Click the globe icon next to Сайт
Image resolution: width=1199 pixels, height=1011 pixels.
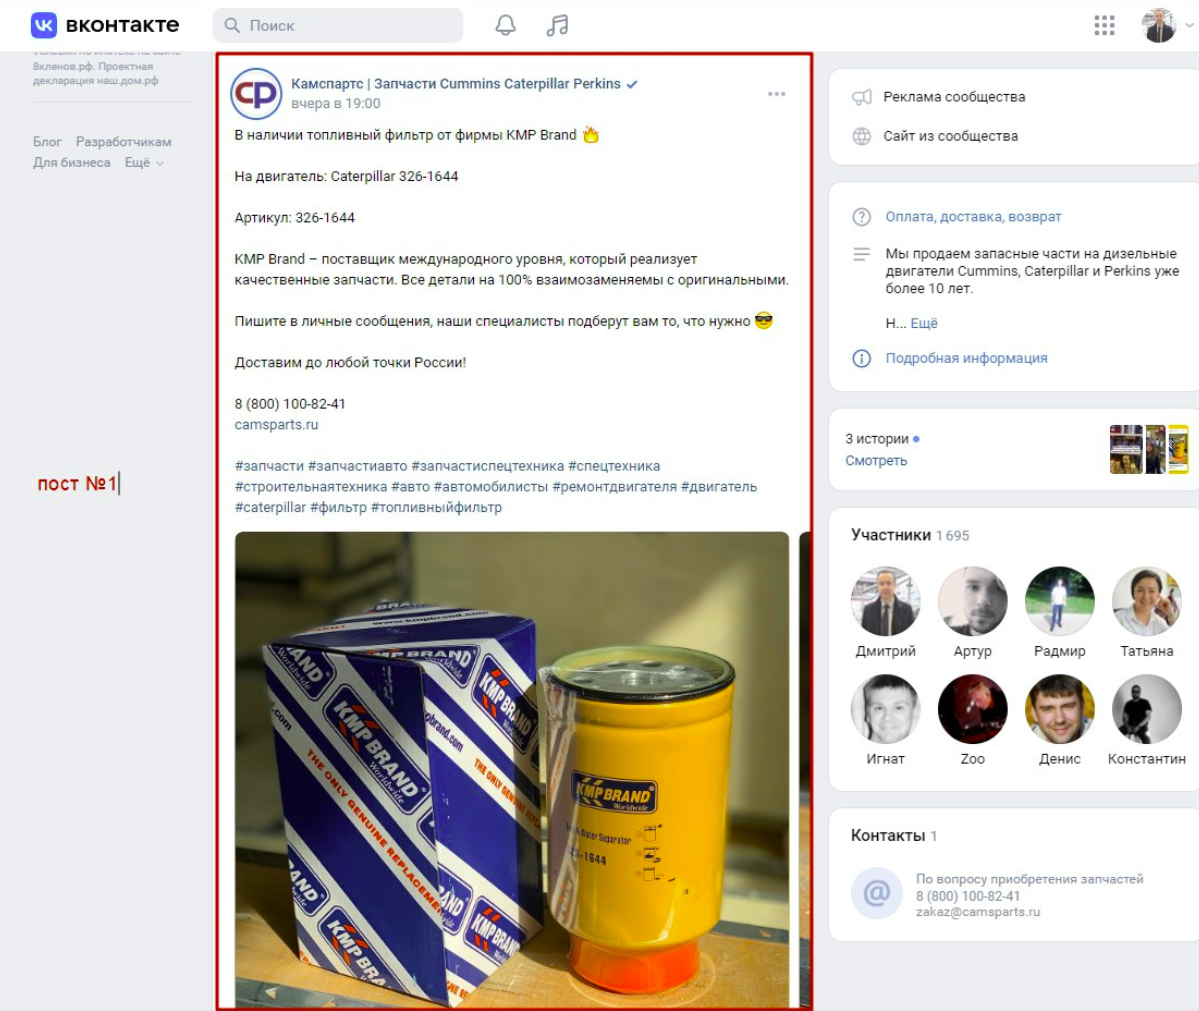[862, 136]
